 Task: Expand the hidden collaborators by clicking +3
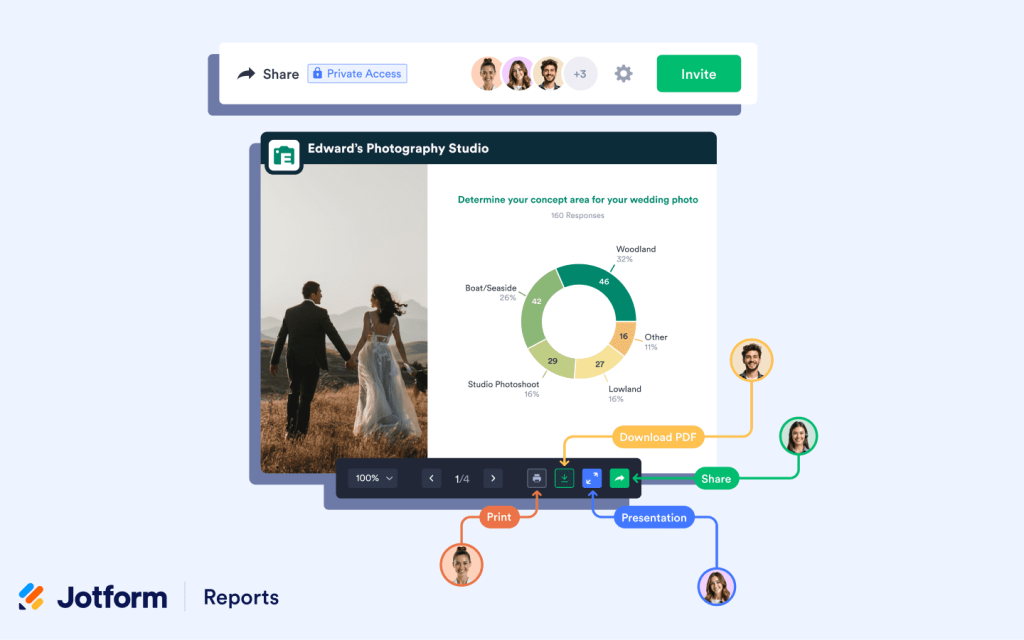tap(581, 73)
